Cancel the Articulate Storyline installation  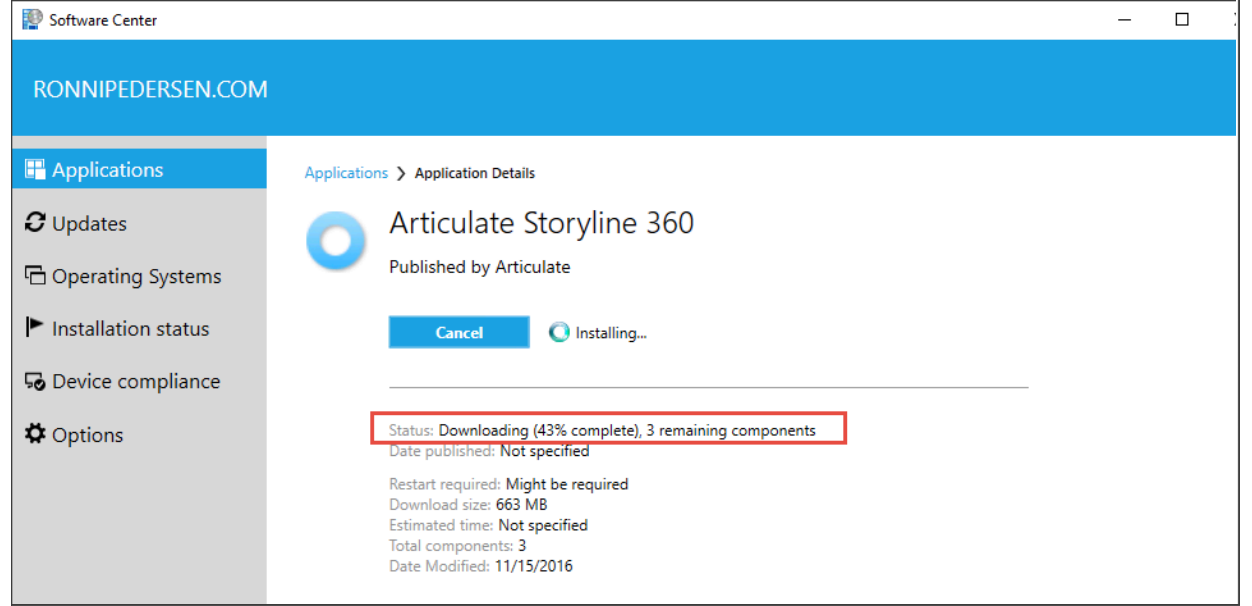(x=459, y=332)
